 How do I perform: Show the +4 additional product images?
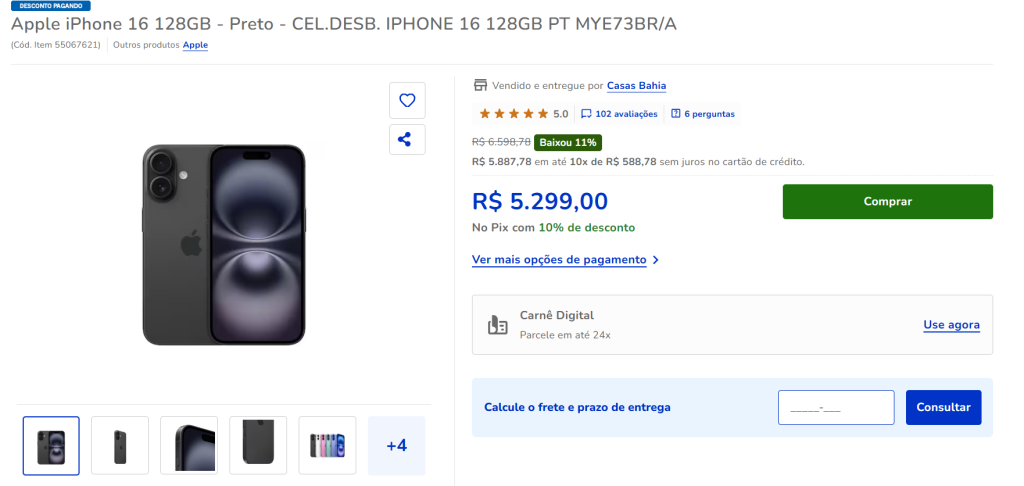pyautogui.click(x=396, y=445)
